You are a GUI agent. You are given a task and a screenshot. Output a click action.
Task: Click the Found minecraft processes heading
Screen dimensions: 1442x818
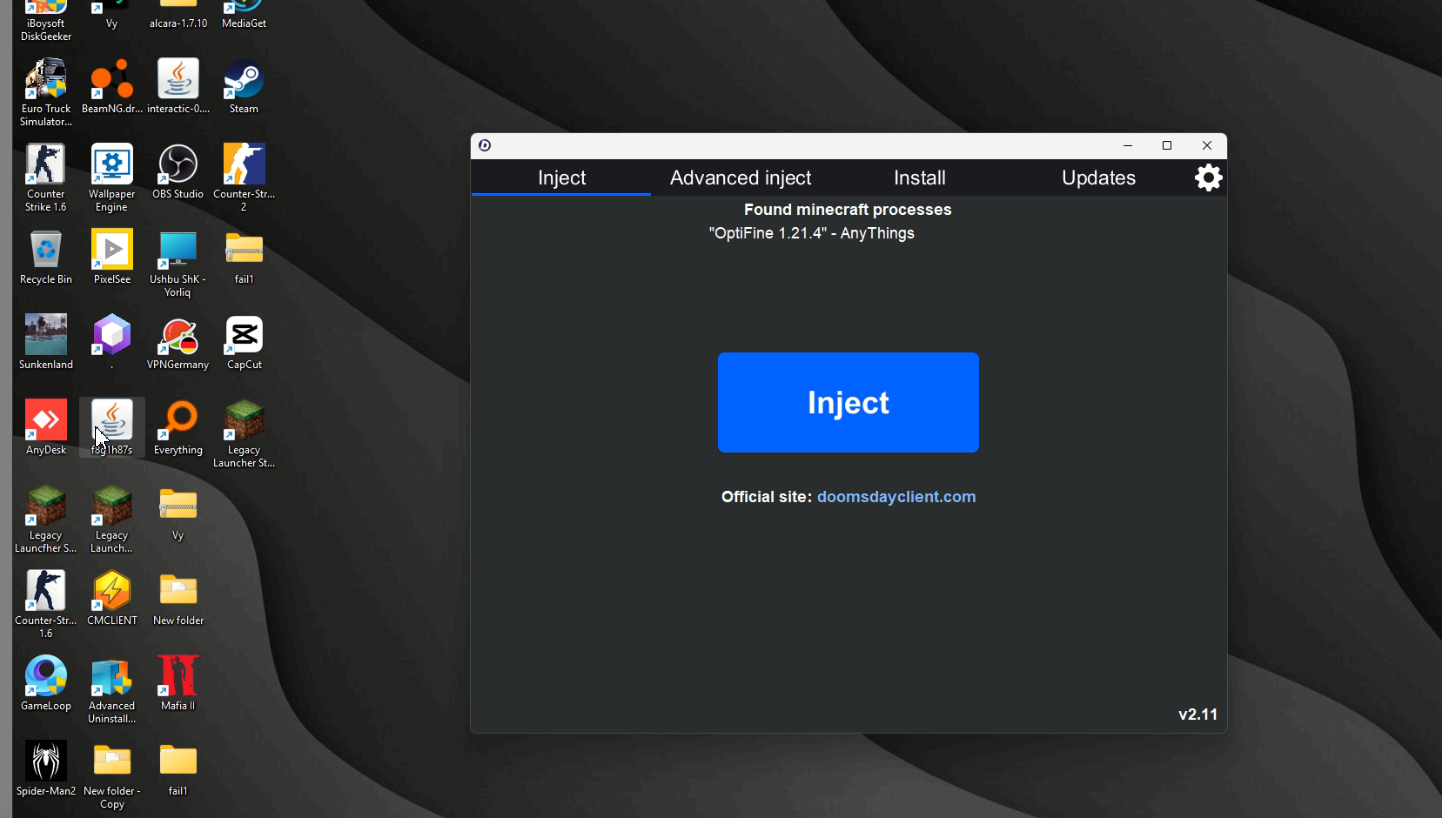coord(848,210)
